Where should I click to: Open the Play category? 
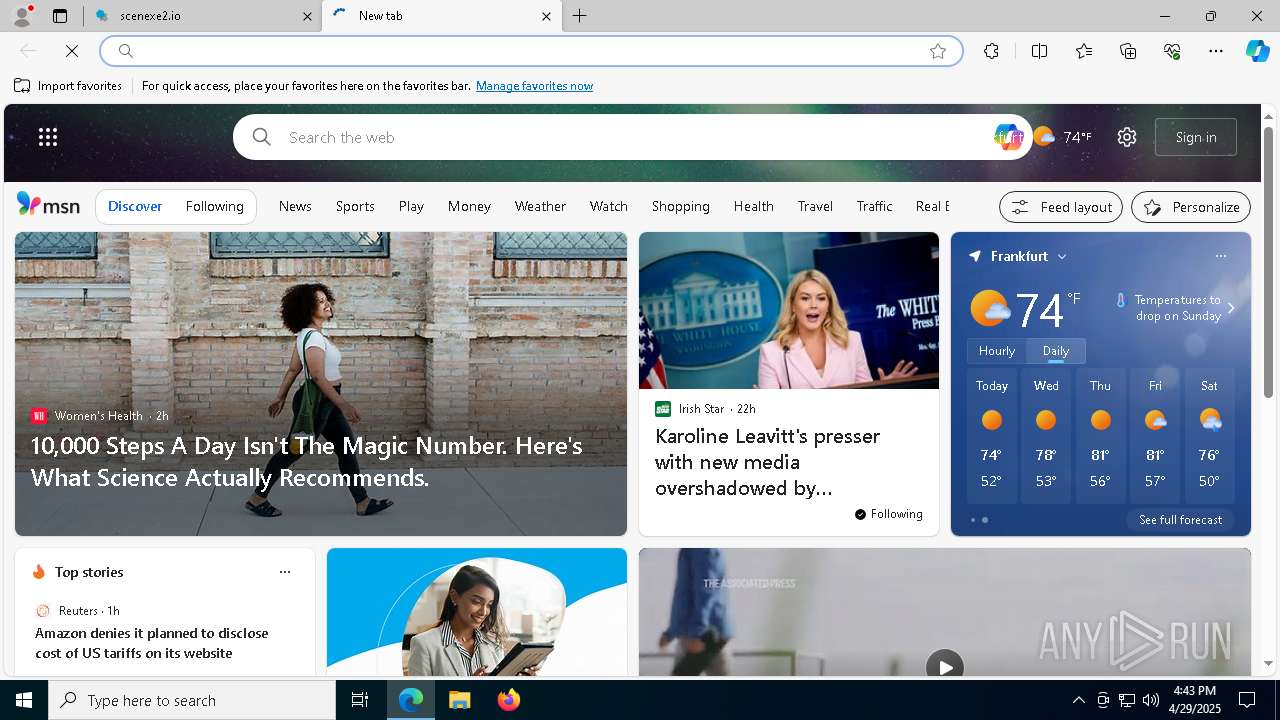tap(411, 206)
